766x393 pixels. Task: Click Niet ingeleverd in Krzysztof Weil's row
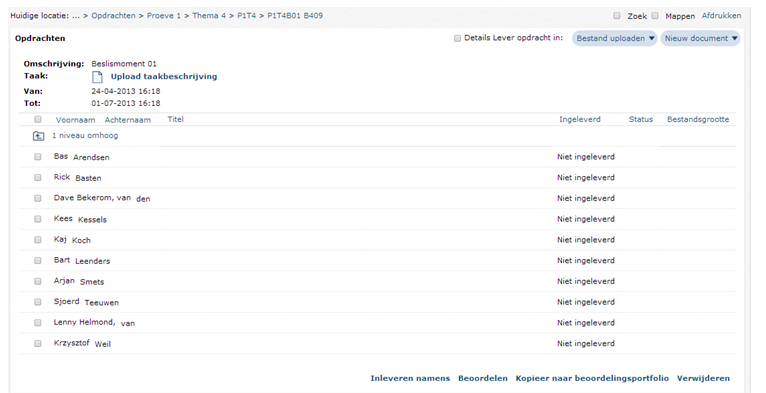[586, 344]
